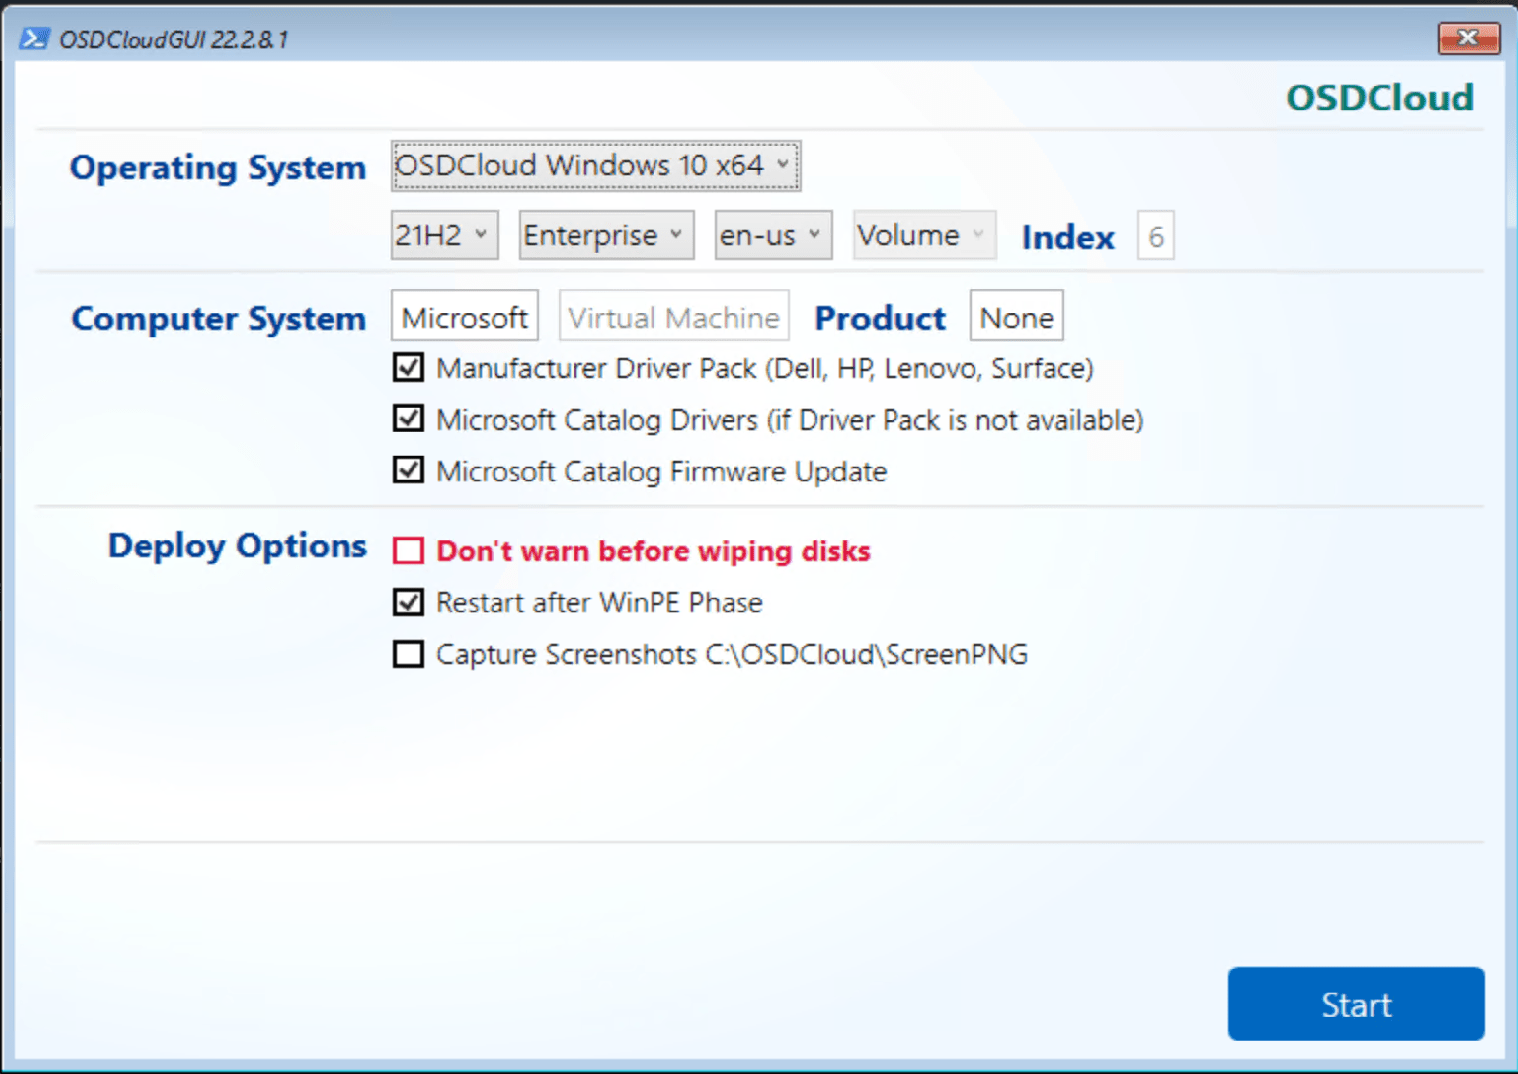The width and height of the screenshot is (1518, 1074).
Task: Click the Start deployment button
Action: [x=1355, y=1004]
